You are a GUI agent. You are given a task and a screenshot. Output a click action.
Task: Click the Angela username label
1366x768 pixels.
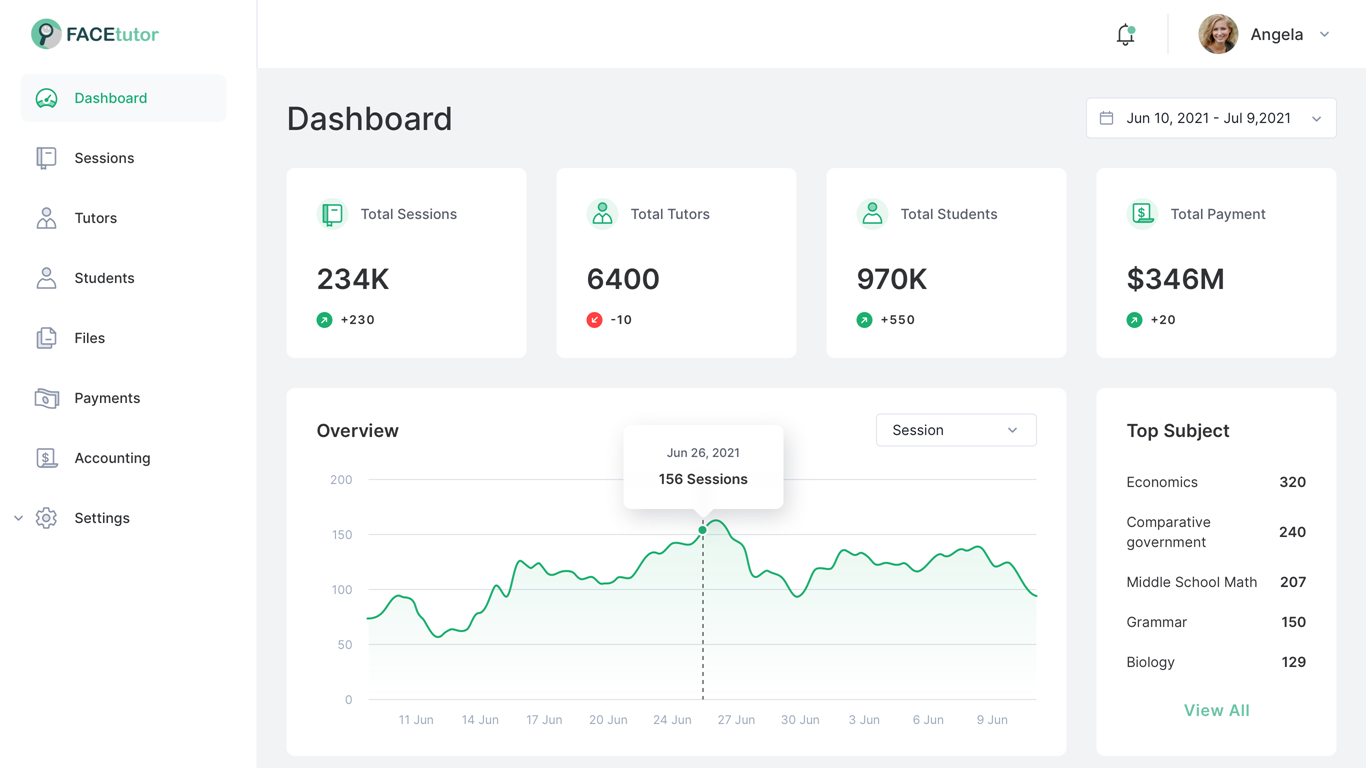click(x=1277, y=35)
